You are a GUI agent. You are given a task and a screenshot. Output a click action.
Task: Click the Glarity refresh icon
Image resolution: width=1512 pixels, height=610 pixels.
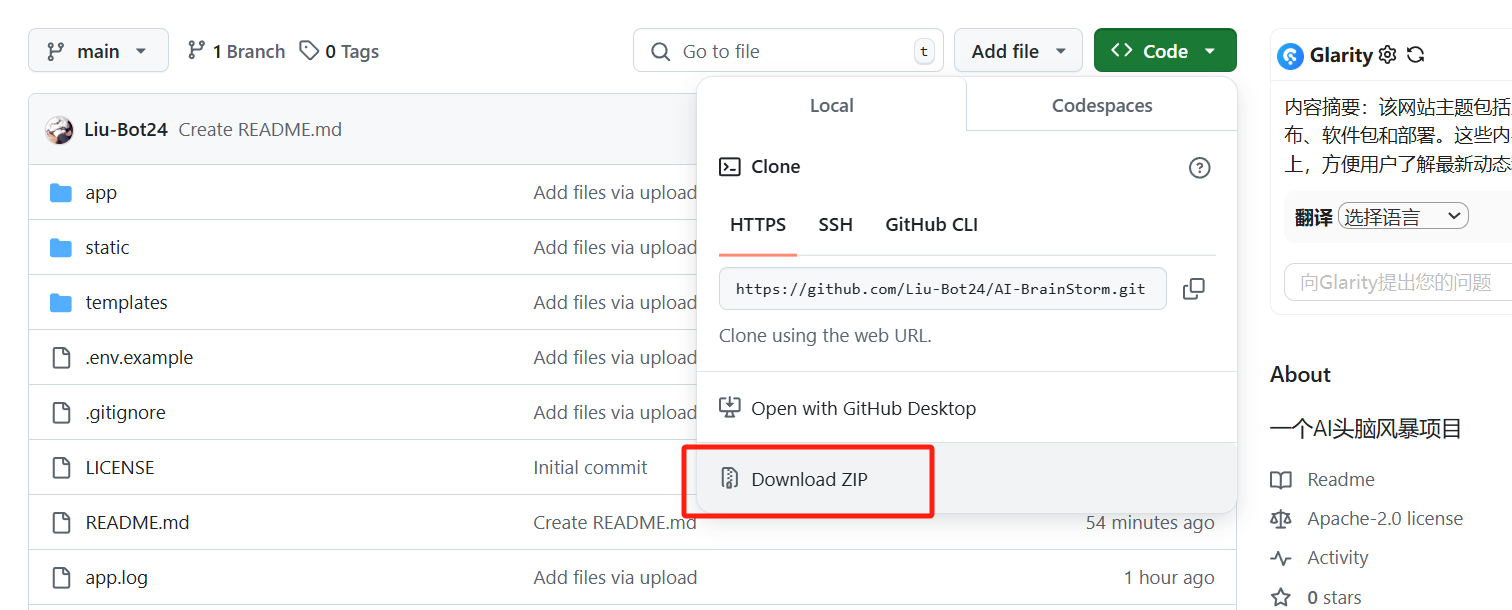[1415, 55]
